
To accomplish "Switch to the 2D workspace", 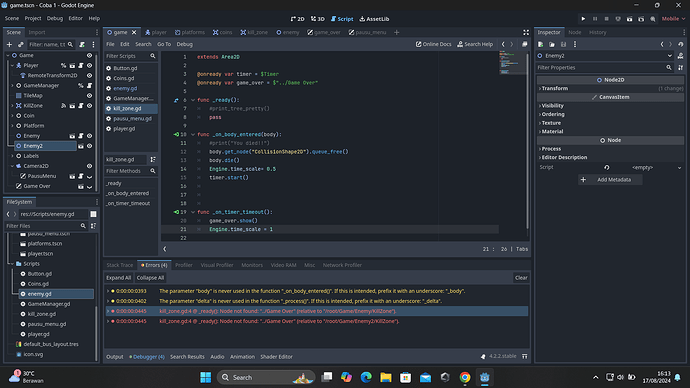I will (x=297, y=19).
